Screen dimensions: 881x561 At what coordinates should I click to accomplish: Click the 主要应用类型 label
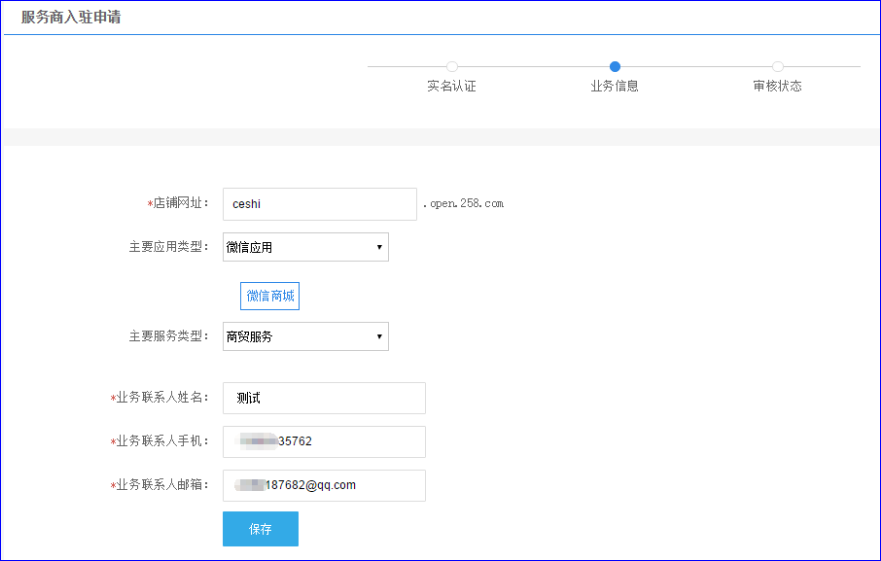[x=169, y=247]
